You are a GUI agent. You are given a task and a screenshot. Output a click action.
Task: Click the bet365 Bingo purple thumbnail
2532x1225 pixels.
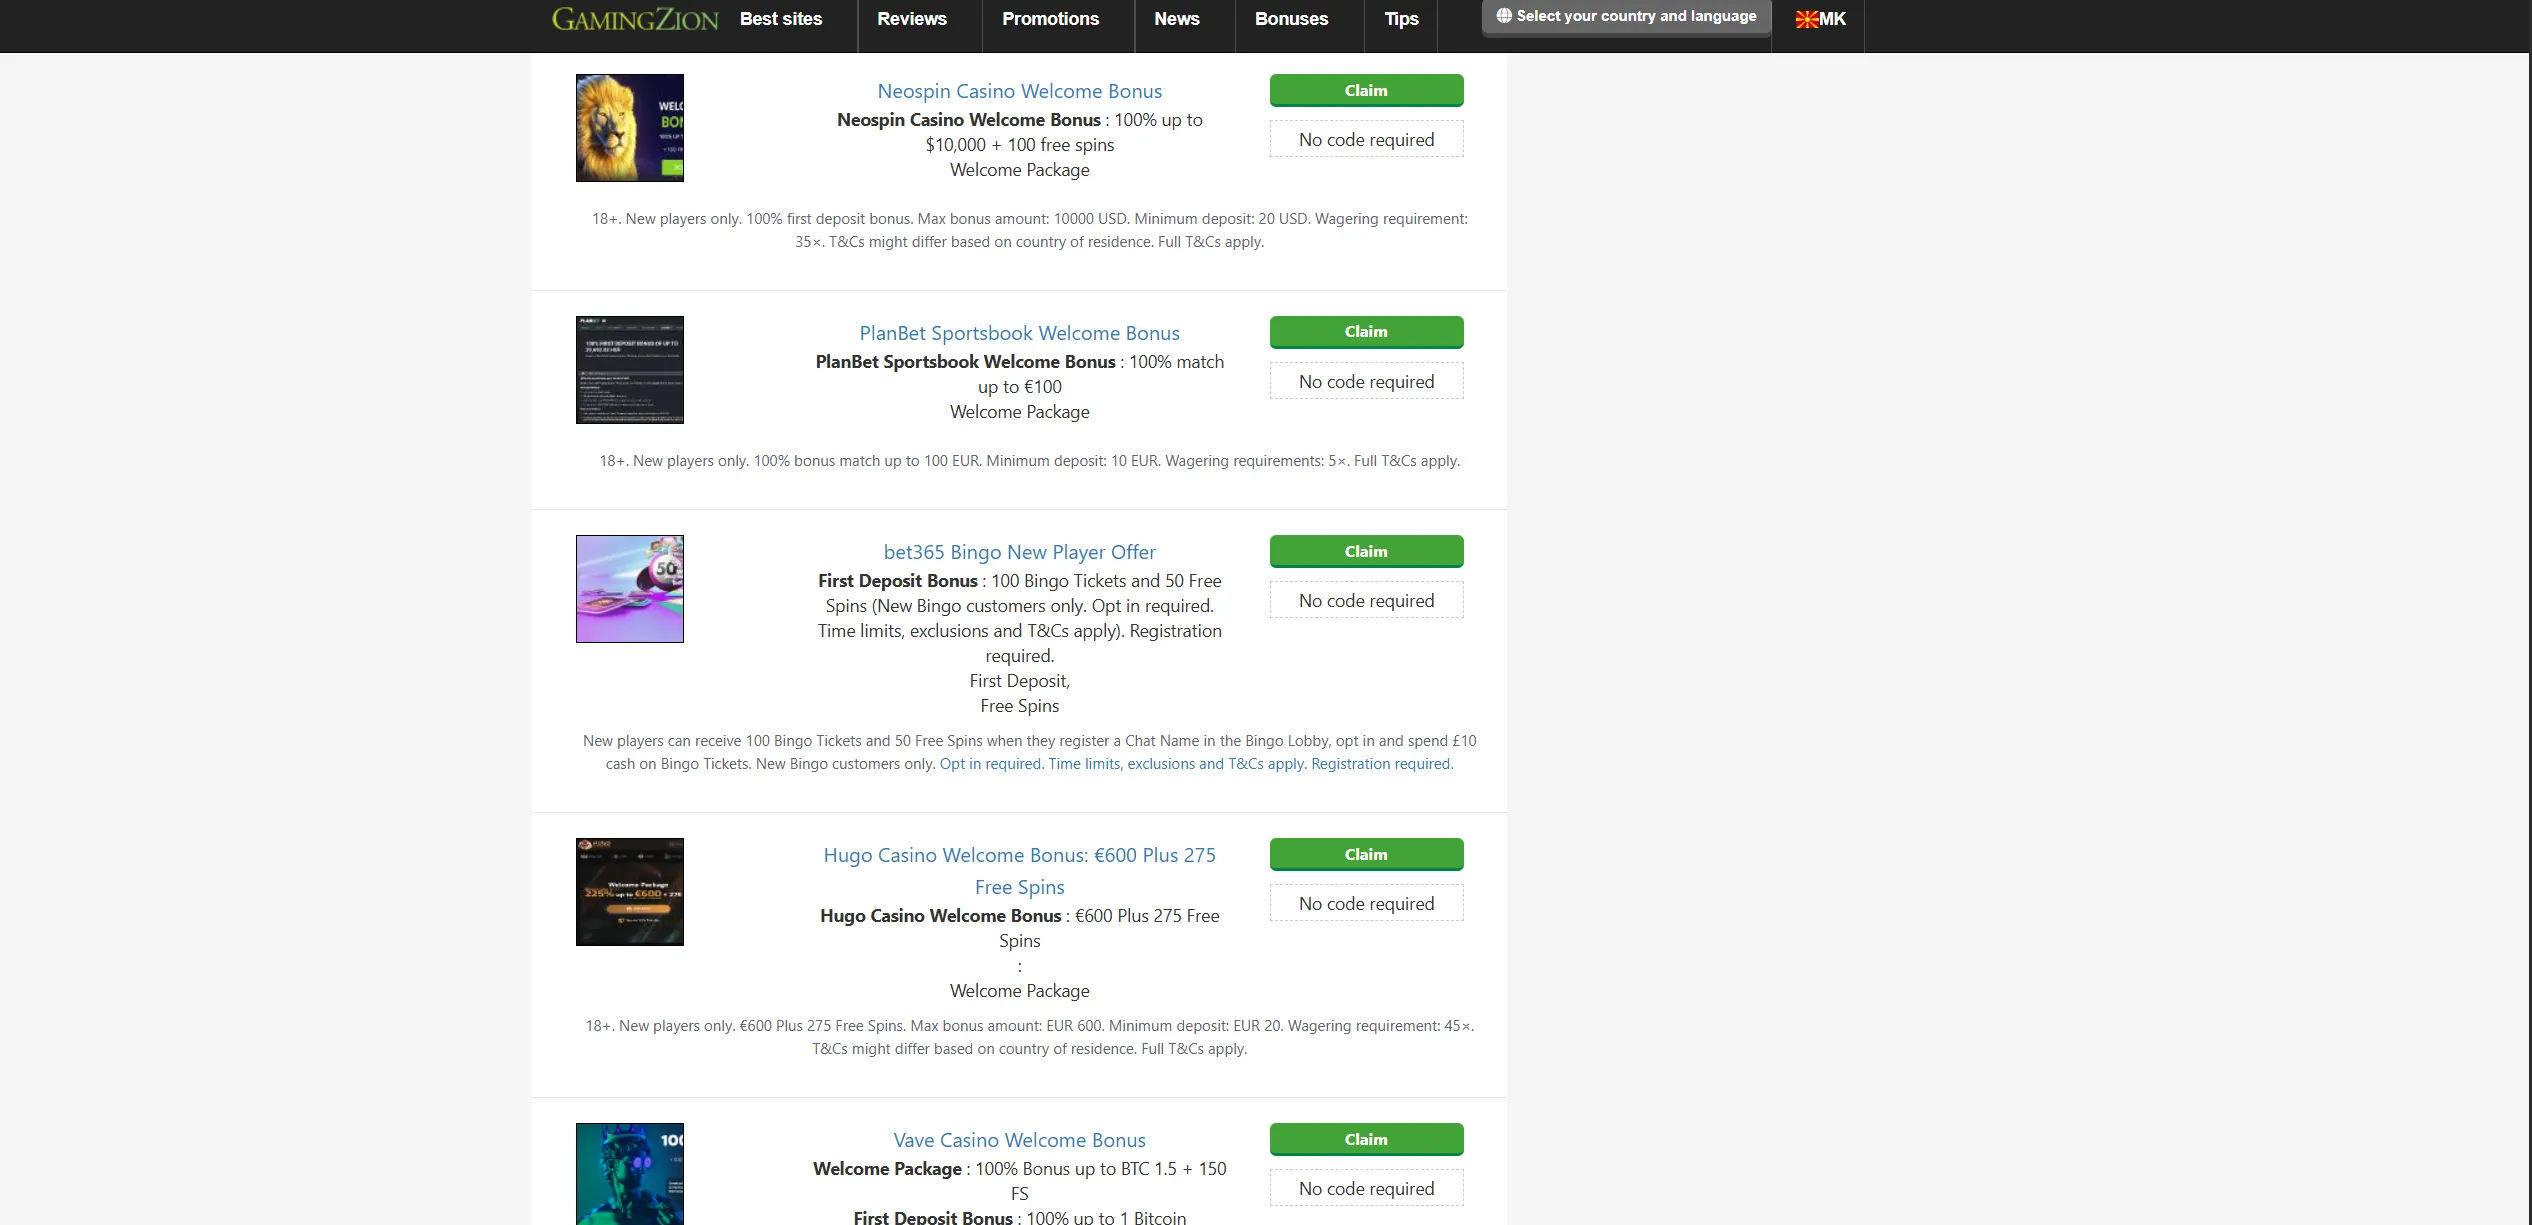click(630, 589)
